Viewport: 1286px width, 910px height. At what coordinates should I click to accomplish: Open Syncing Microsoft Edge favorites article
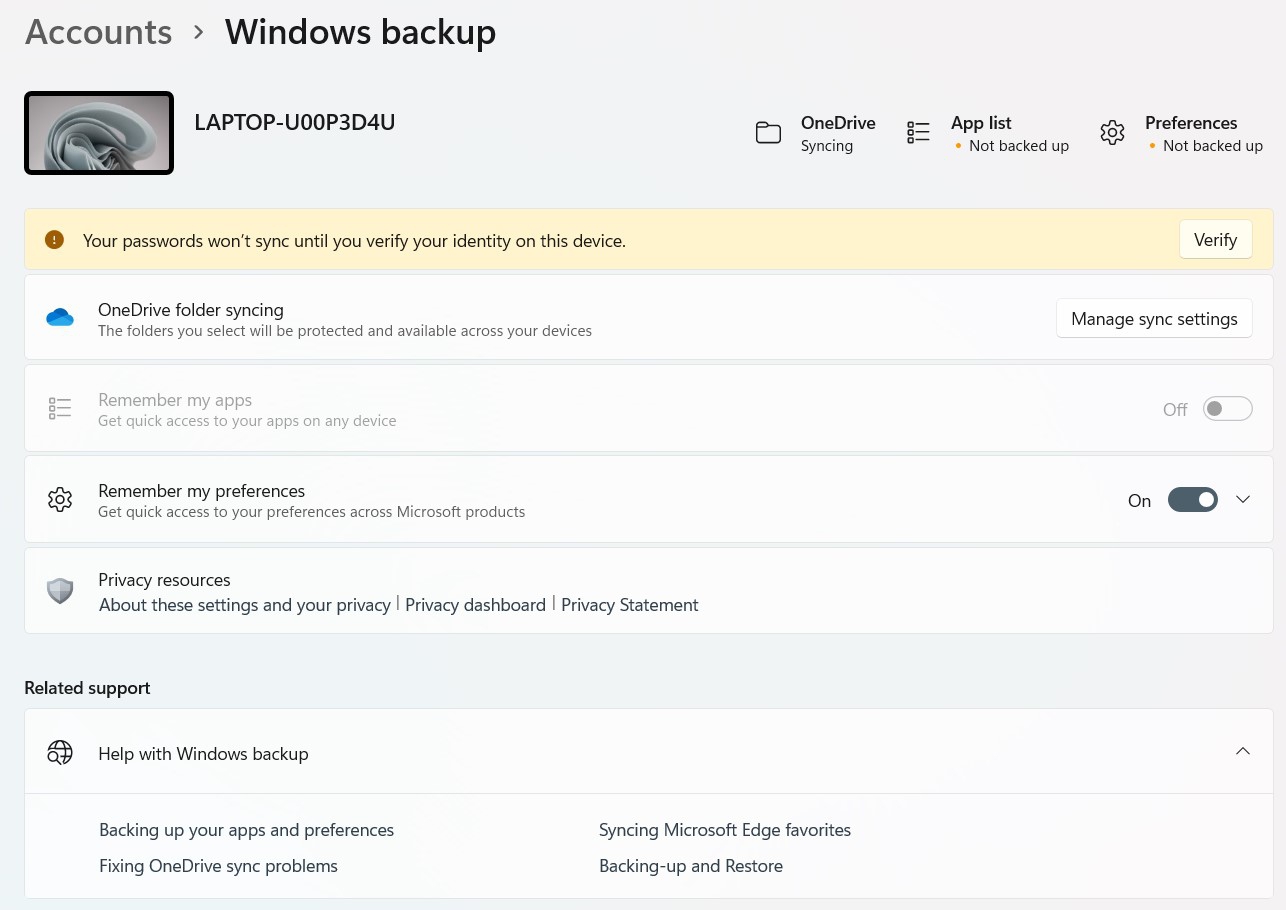[725, 830]
